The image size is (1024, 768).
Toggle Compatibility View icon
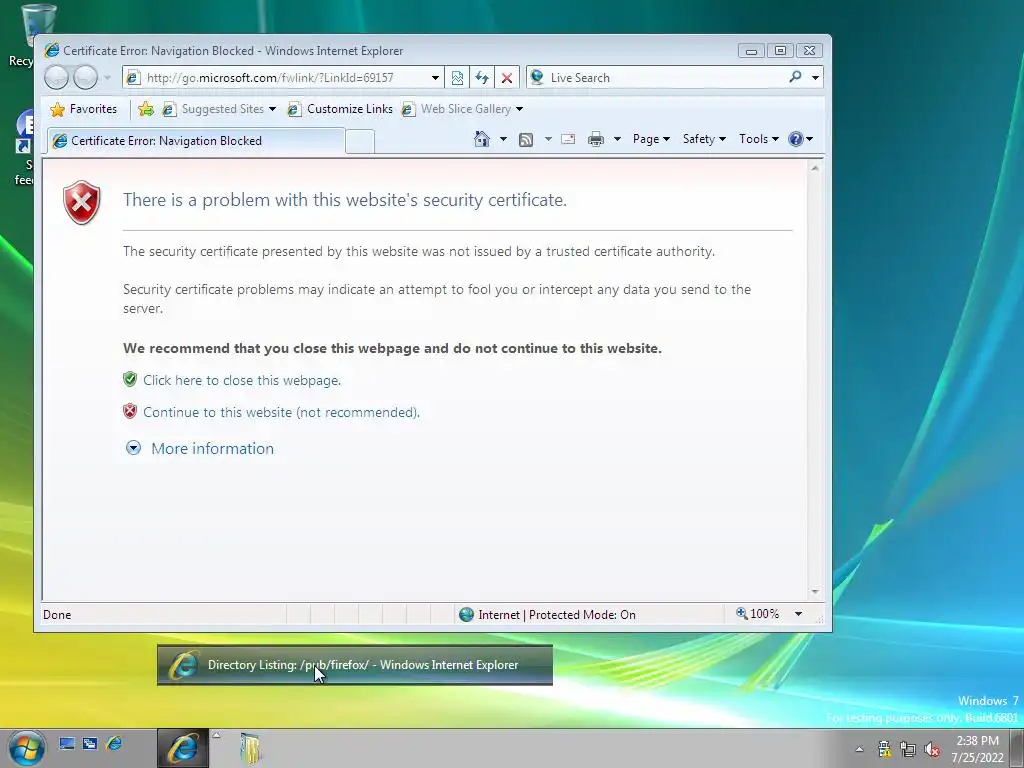pyautogui.click(x=457, y=78)
